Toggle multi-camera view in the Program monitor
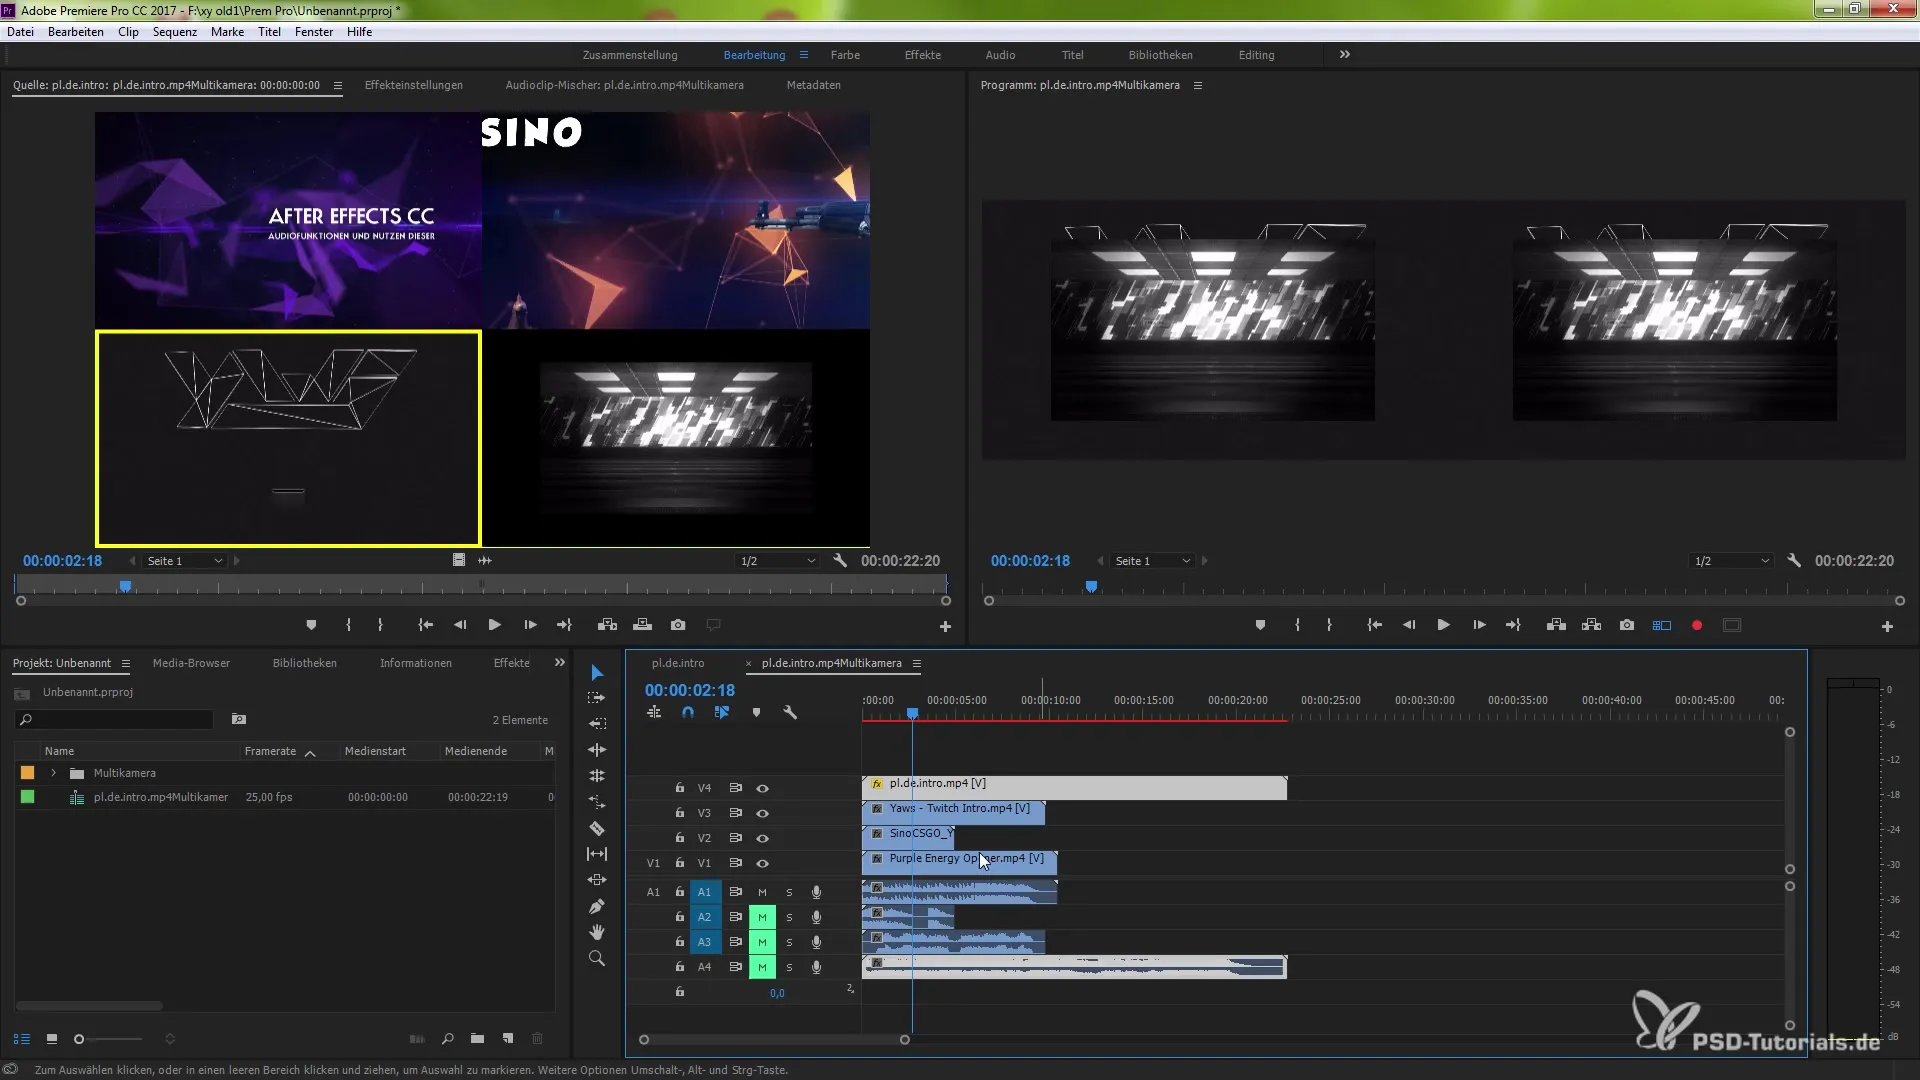The image size is (1920, 1080). (1662, 625)
